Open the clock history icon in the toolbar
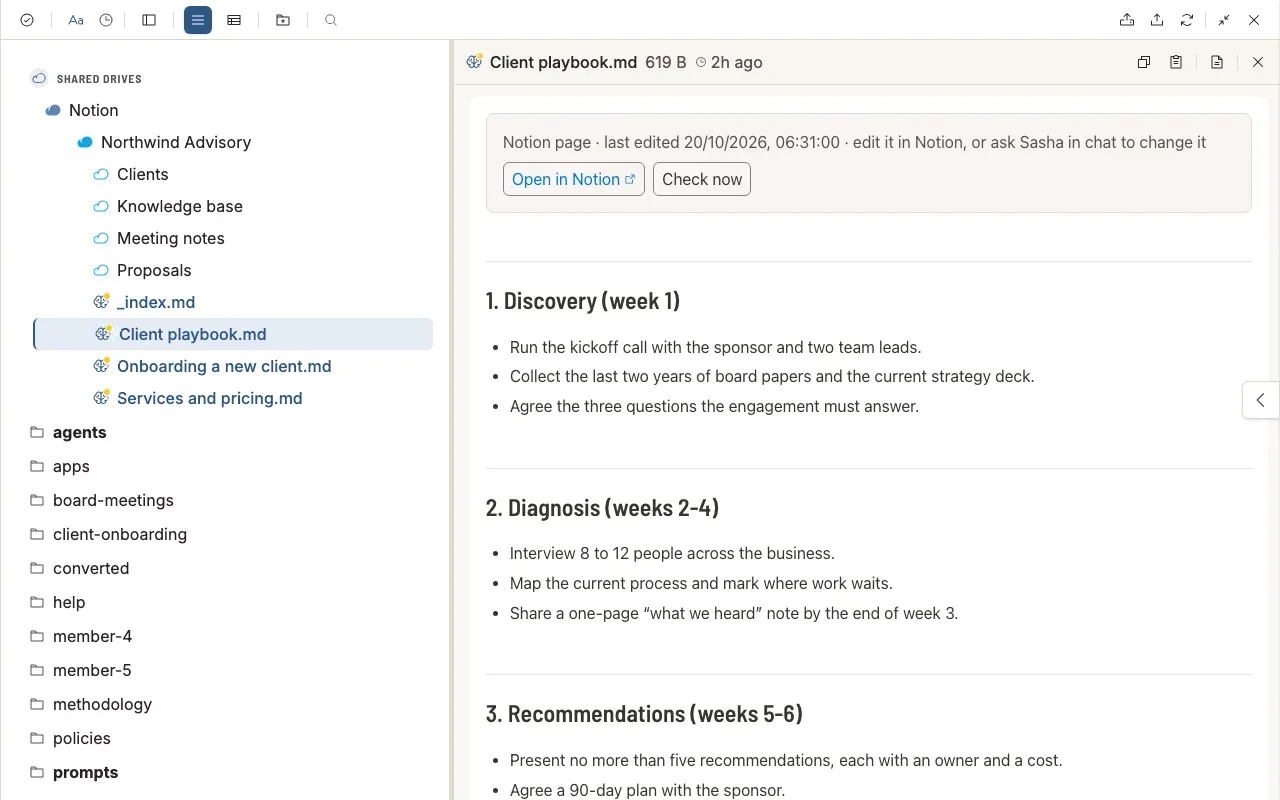The height and width of the screenshot is (800, 1280). (106, 20)
